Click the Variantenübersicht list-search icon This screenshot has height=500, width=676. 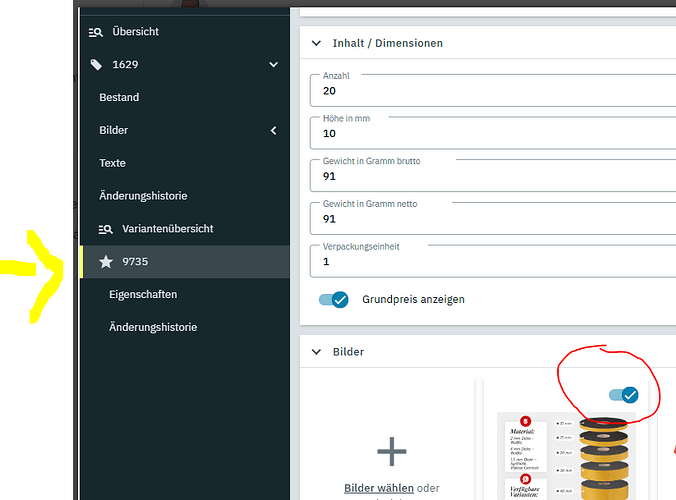coord(106,229)
